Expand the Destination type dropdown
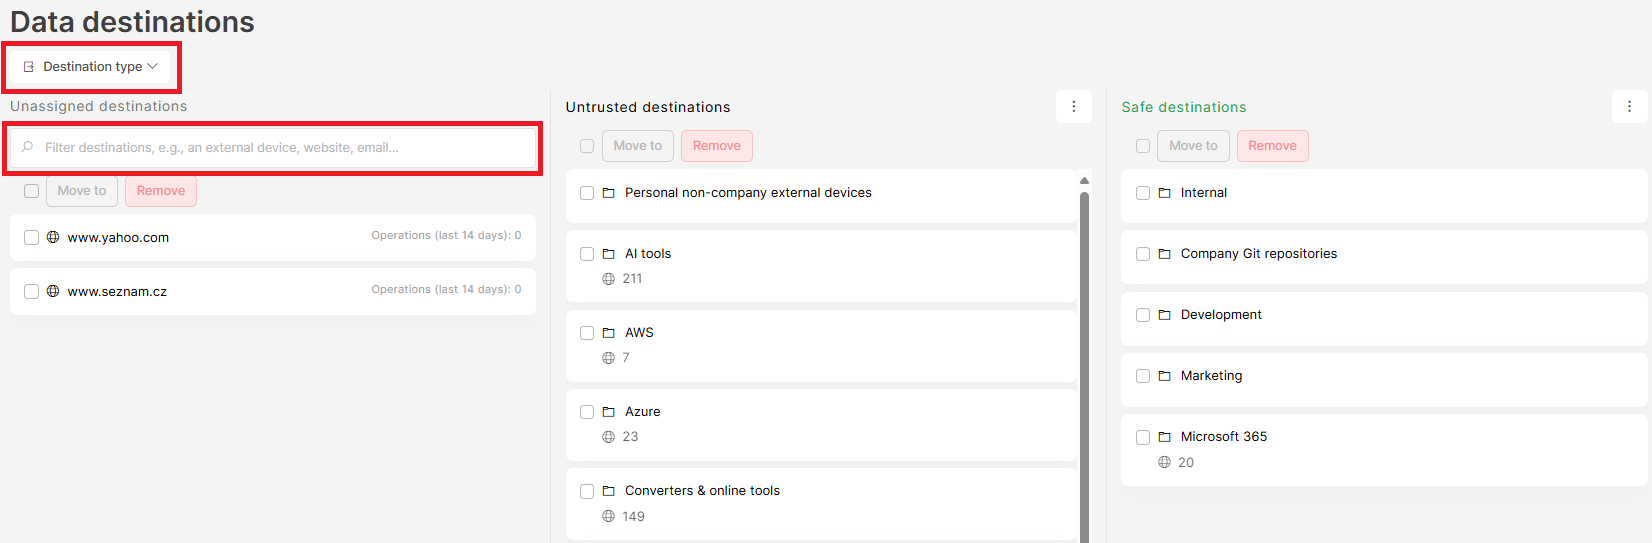Image resolution: width=1652 pixels, height=543 pixels. (91, 67)
